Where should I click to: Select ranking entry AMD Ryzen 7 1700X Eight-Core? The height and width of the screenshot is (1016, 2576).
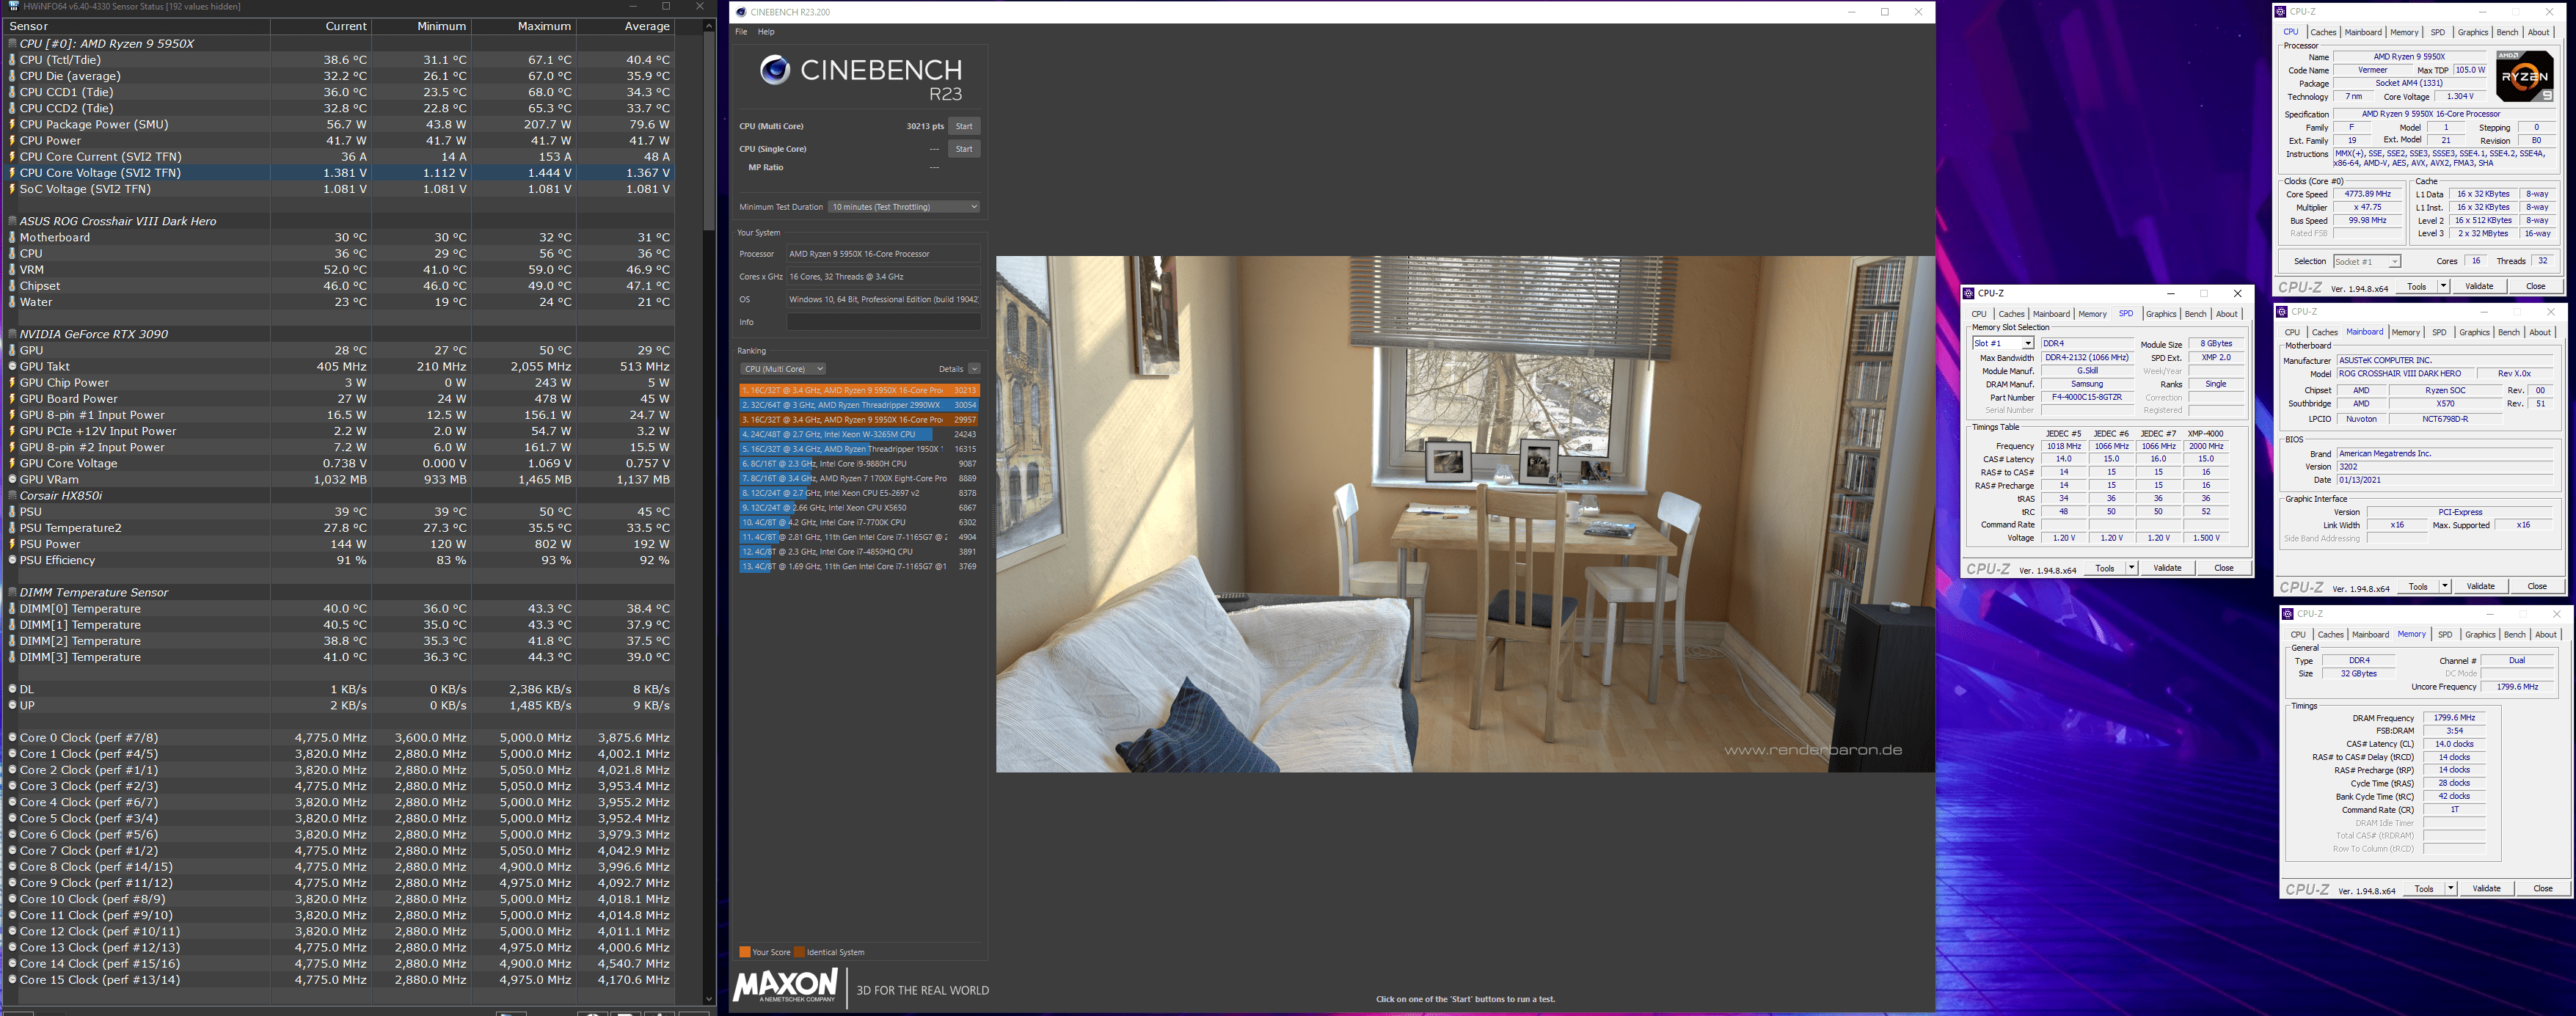pos(859,478)
